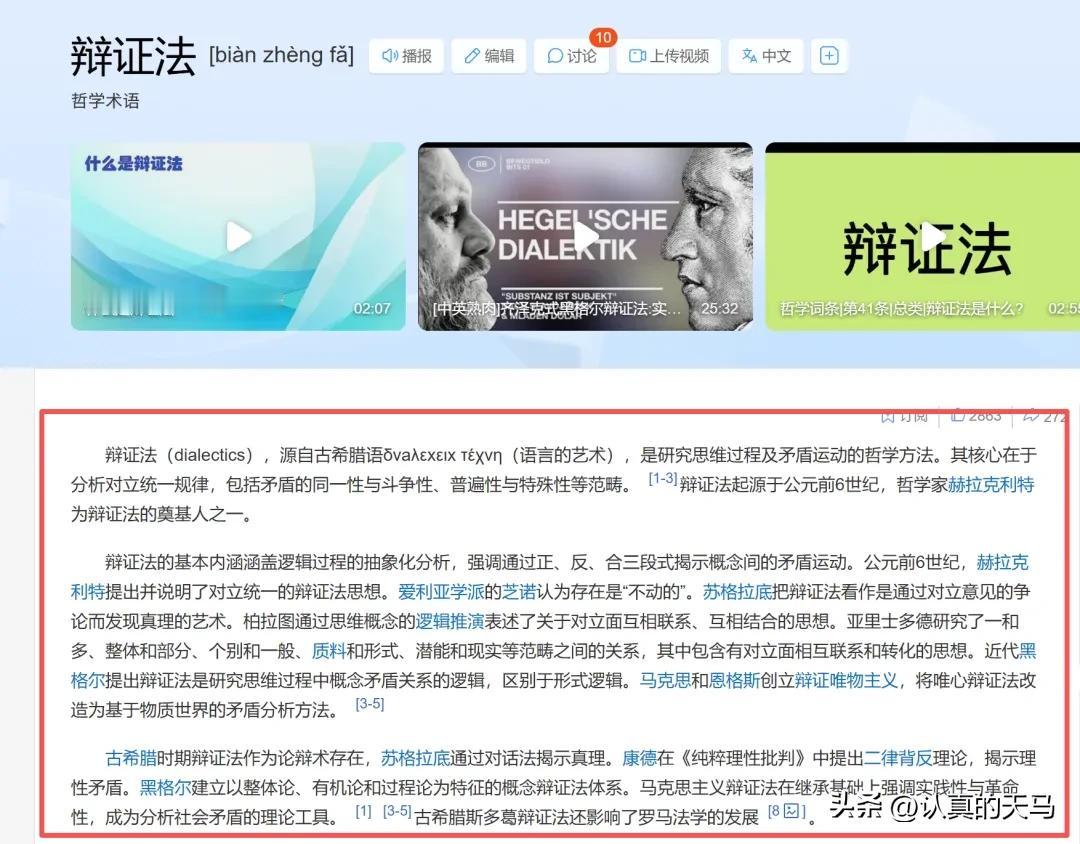Image resolution: width=1080 pixels, height=844 pixels.
Task: Open the 齐泽克式黑格尔辩证法 video caption
Action: pos(557,309)
